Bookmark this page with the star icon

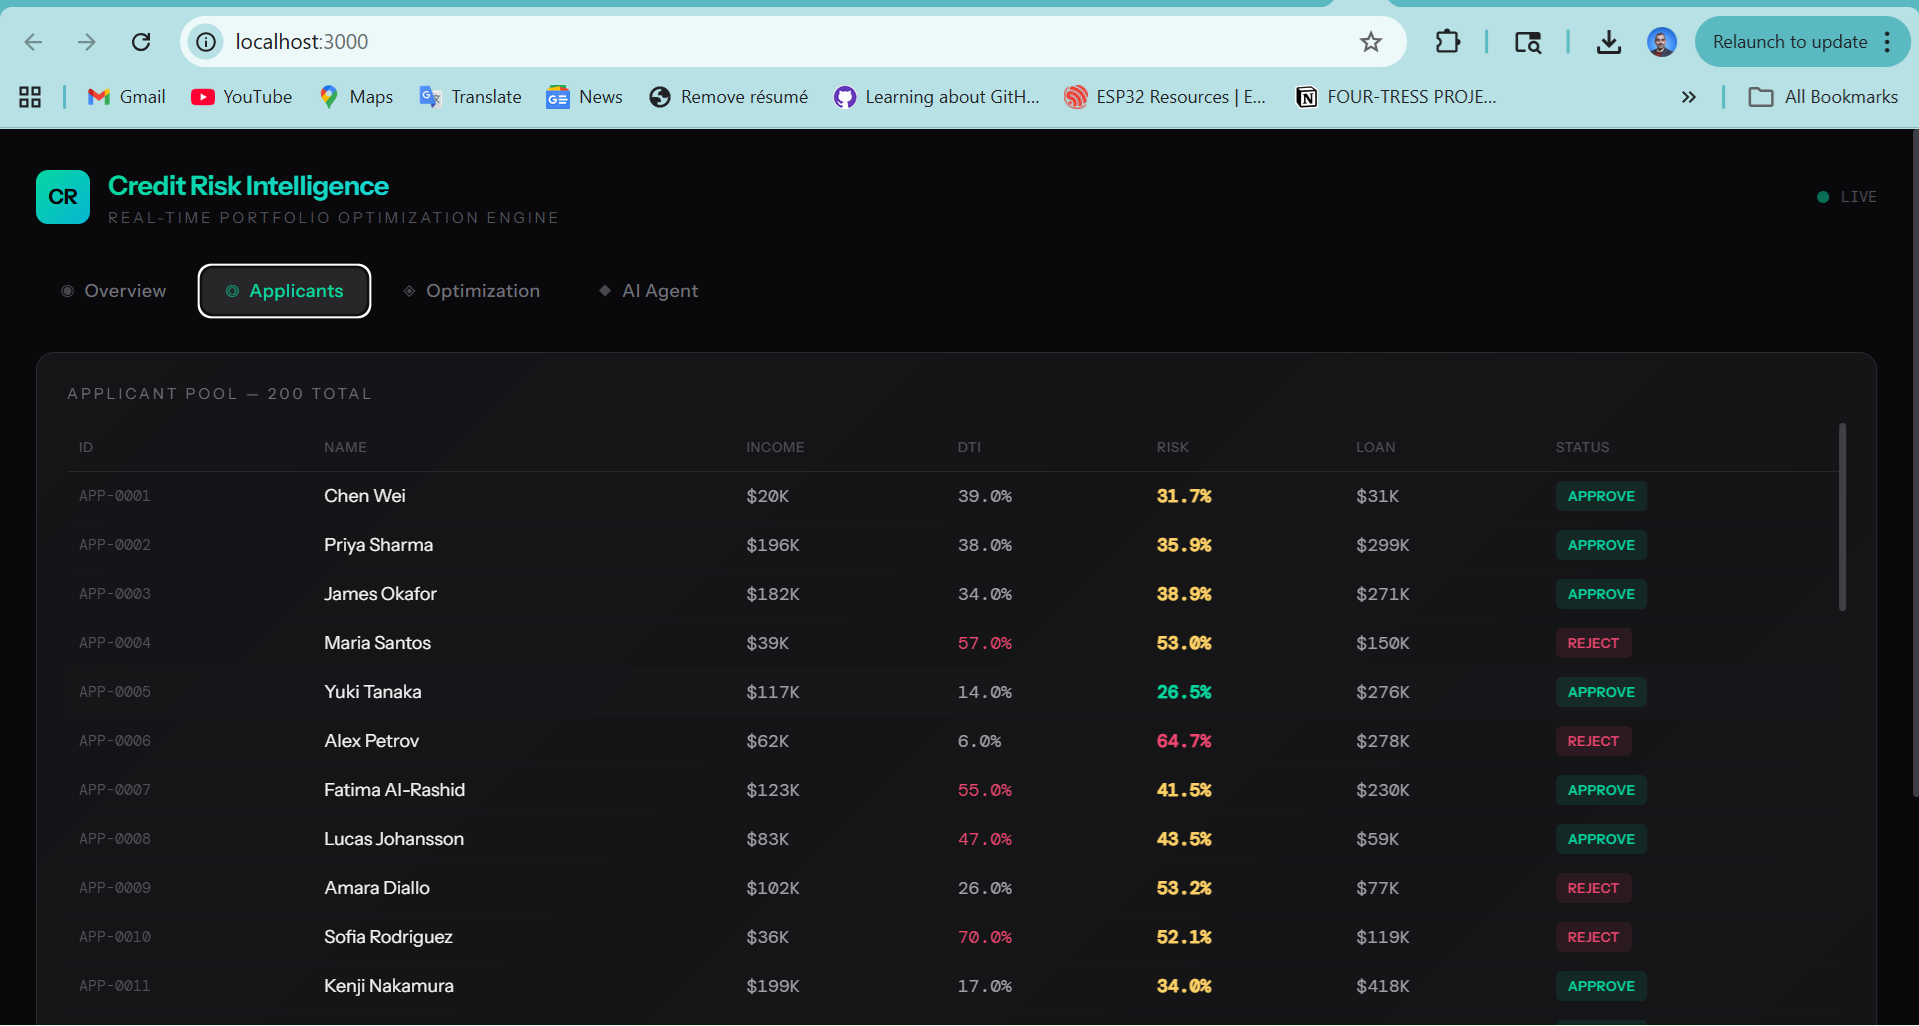point(1370,42)
